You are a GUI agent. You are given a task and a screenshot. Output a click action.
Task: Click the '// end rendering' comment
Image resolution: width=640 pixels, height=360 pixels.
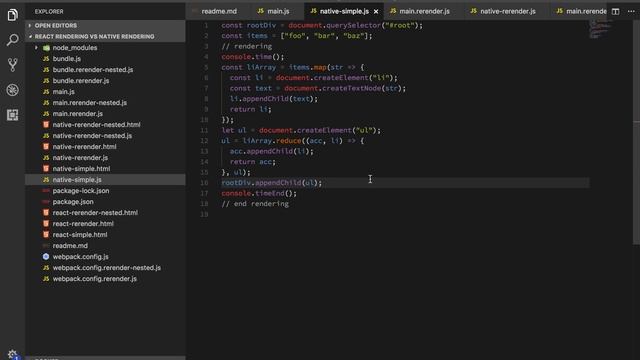255,204
